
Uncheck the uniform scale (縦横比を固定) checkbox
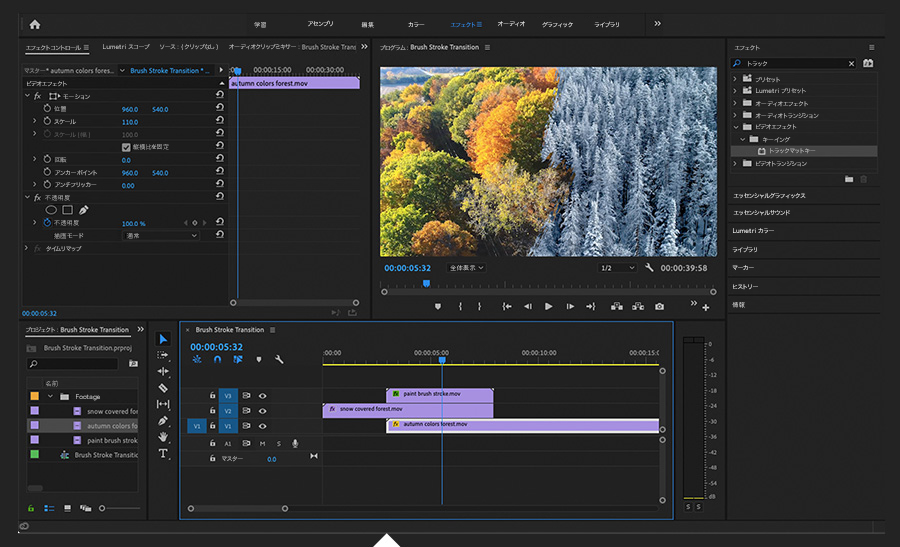(x=126, y=147)
